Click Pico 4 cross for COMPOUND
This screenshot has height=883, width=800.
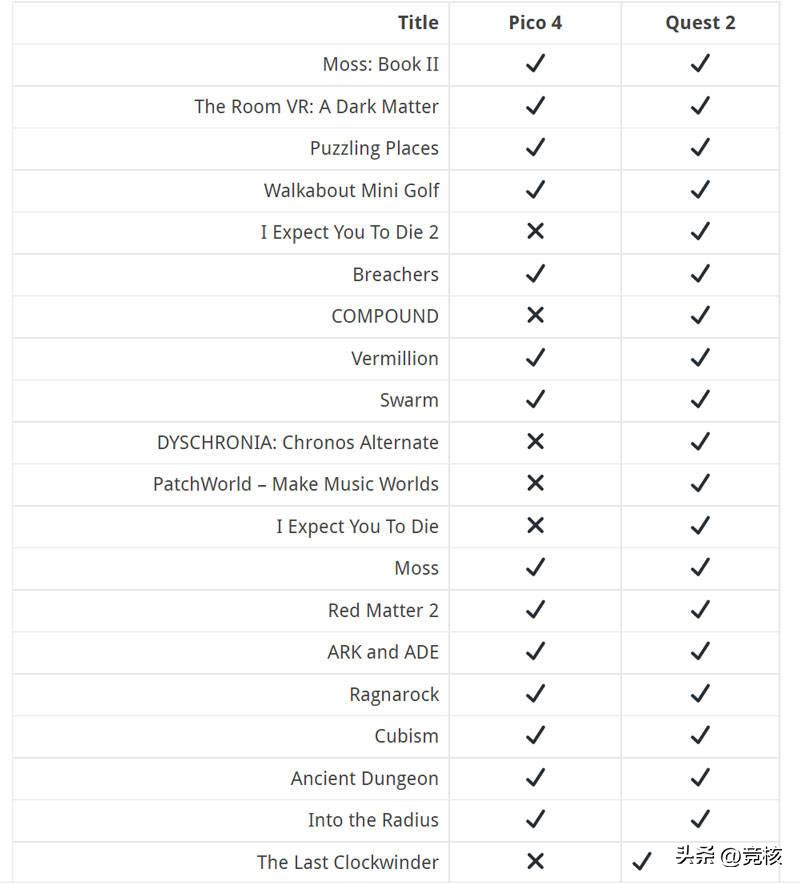coord(535,316)
